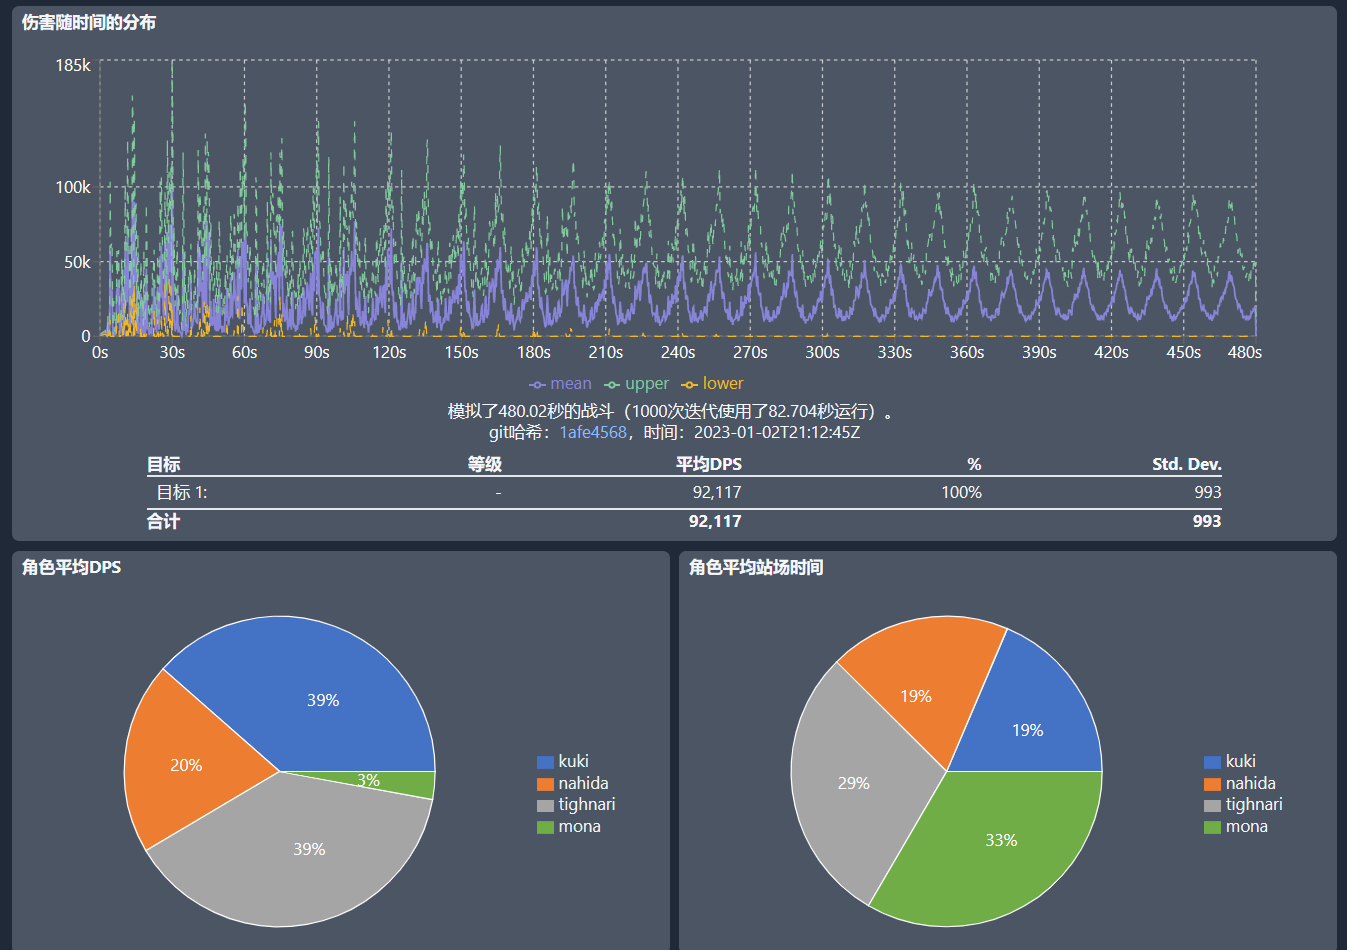Click the gray tighnari swatch in DPS legend
The image size is (1347, 950).
pyautogui.click(x=545, y=805)
